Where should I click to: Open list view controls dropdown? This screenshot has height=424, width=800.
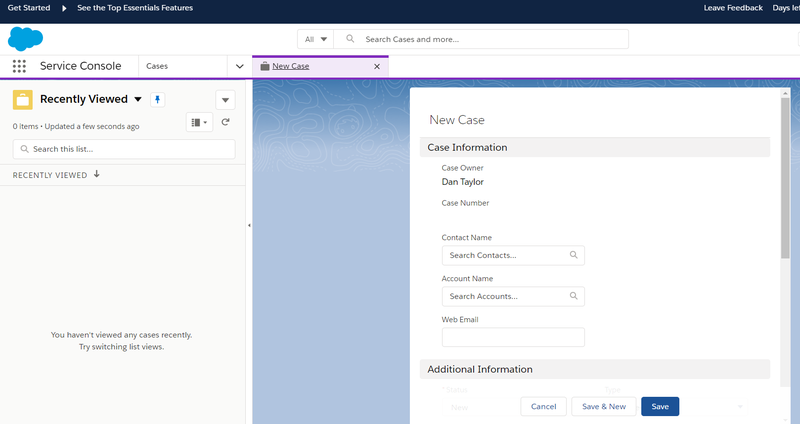click(x=225, y=100)
